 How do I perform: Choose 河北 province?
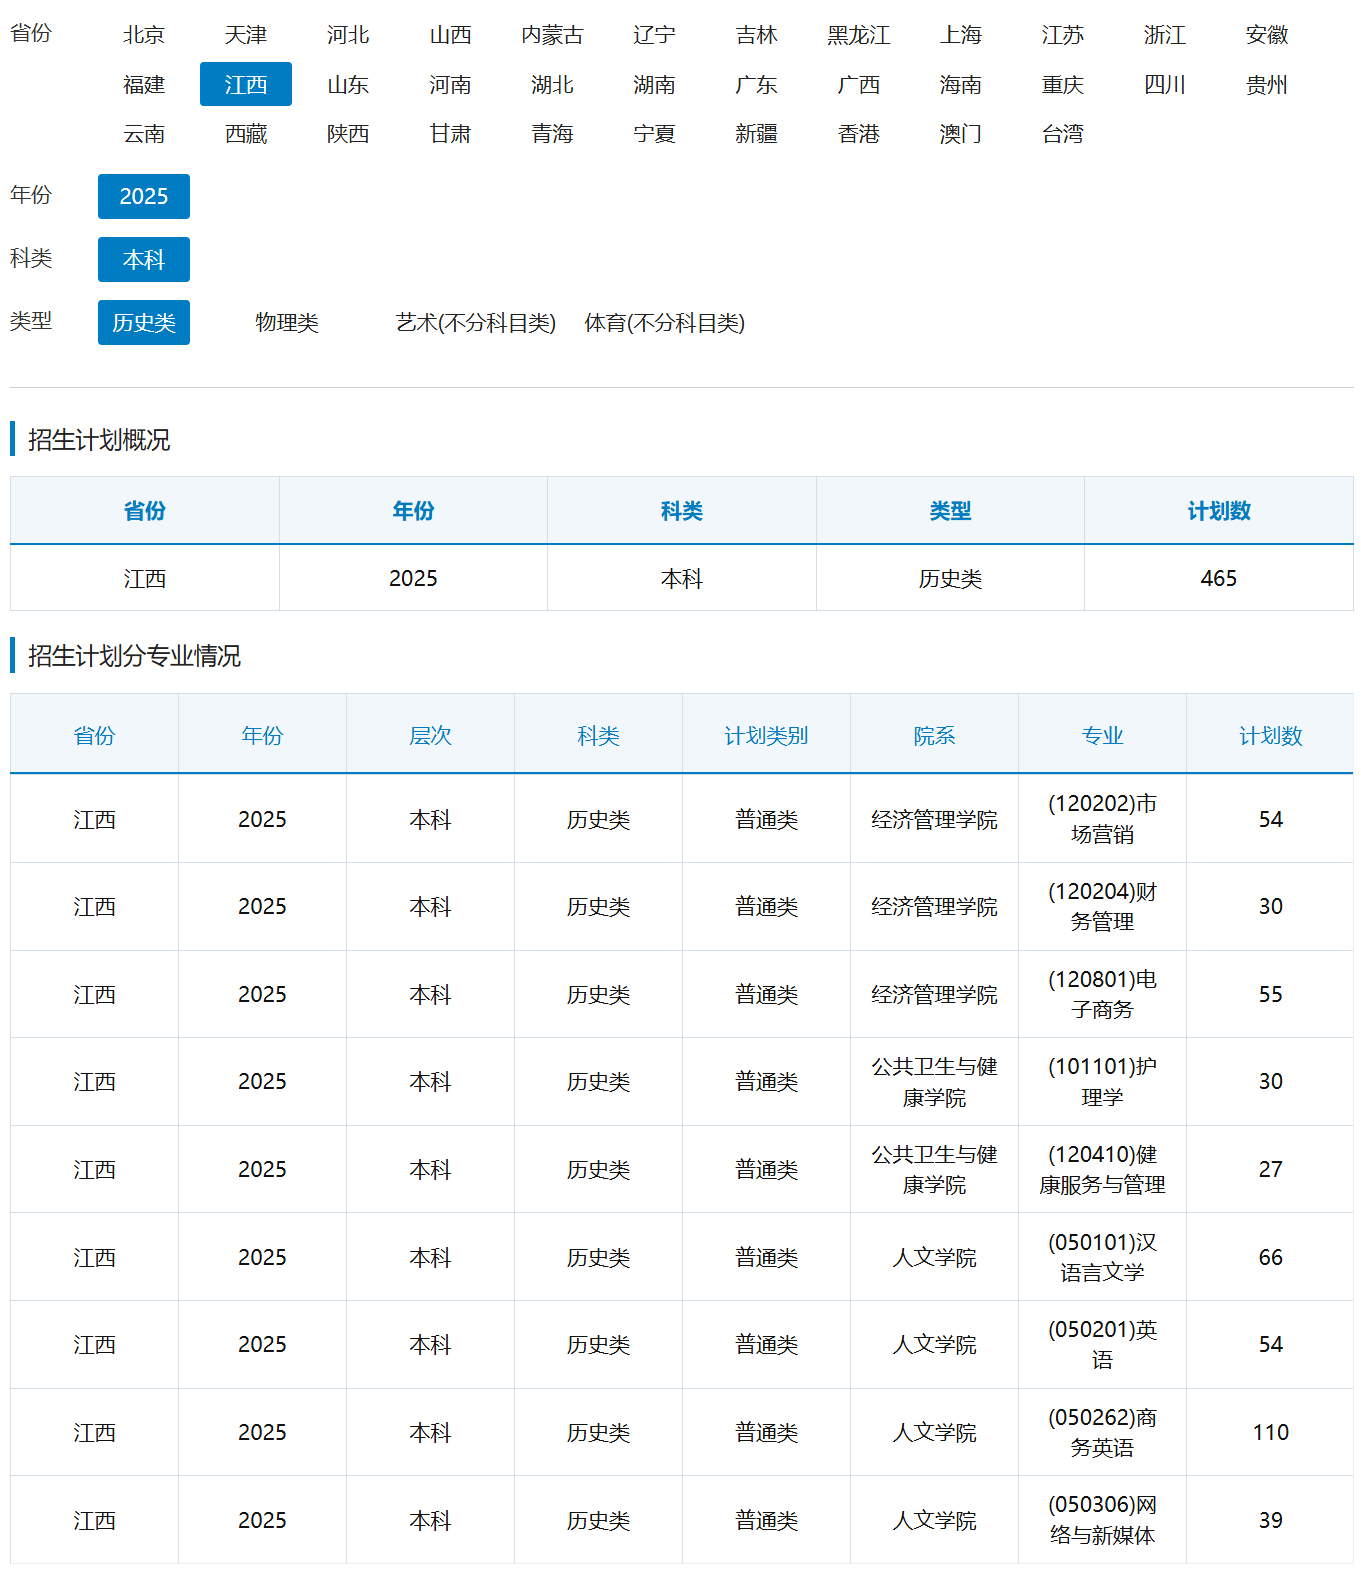point(348,35)
